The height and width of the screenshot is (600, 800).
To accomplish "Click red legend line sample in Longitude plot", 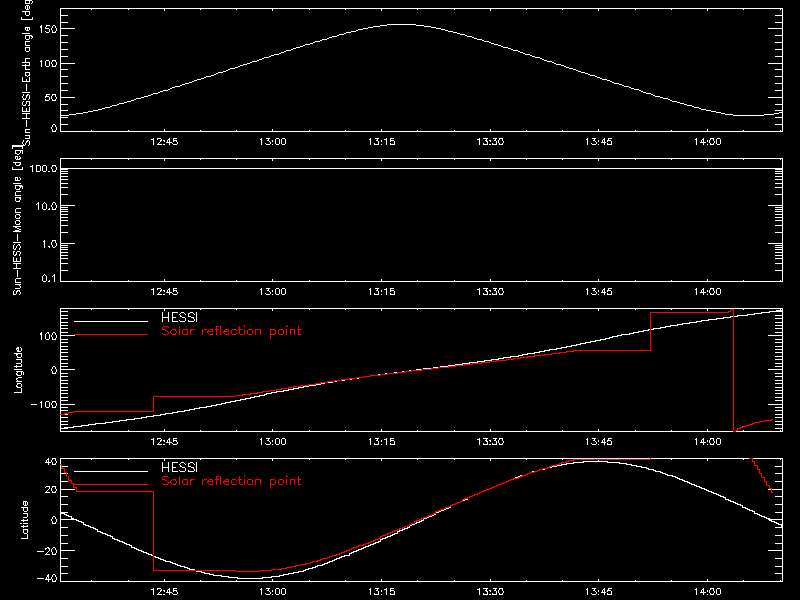I will click(111, 335).
